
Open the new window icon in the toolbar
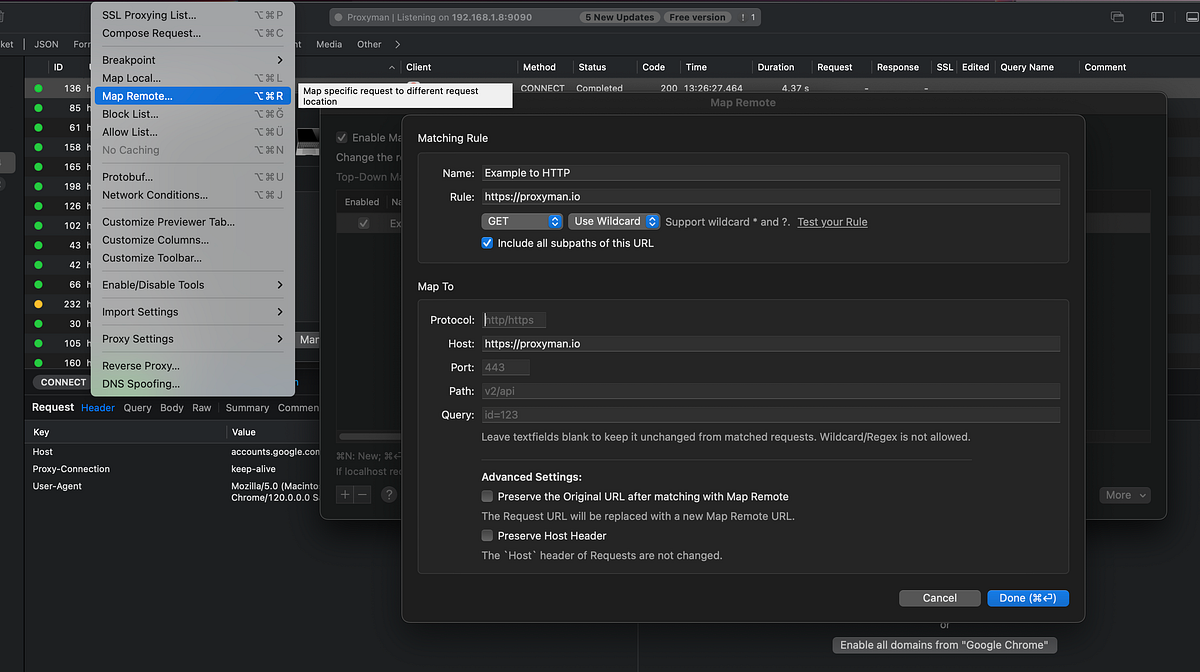(x=1116, y=16)
